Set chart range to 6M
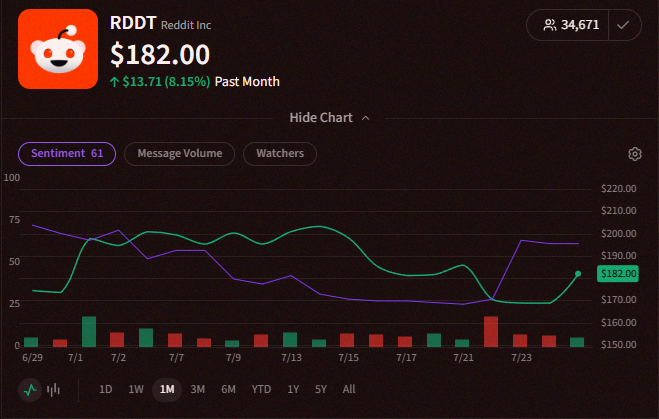The width and height of the screenshot is (659, 419). [x=228, y=390]
